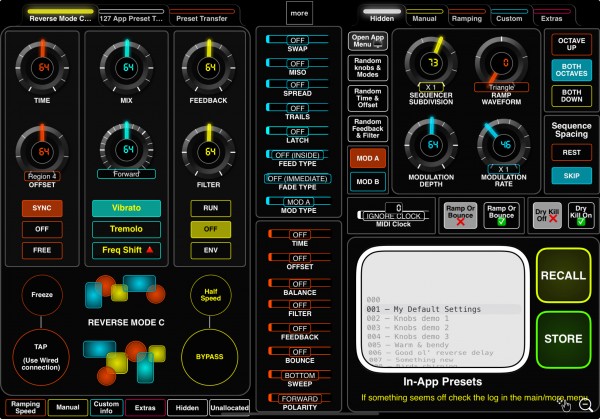This screenshot has height=419, width=600.
Task: Adjust the MIX knob
Action: [127, 68]
